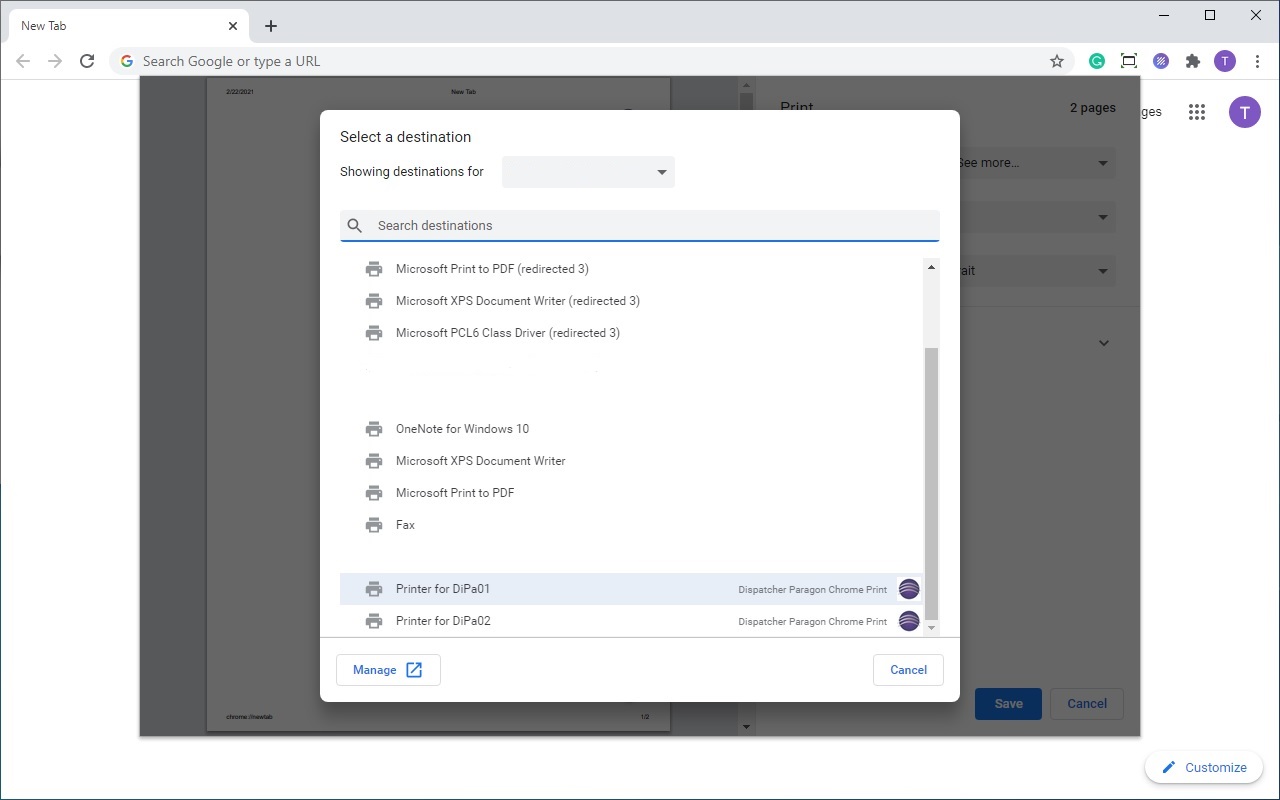Click the magnifier icon in the search bar
Image resolution: width=1280 pixels, height=800 pixels.
click(x=355, y=225)
